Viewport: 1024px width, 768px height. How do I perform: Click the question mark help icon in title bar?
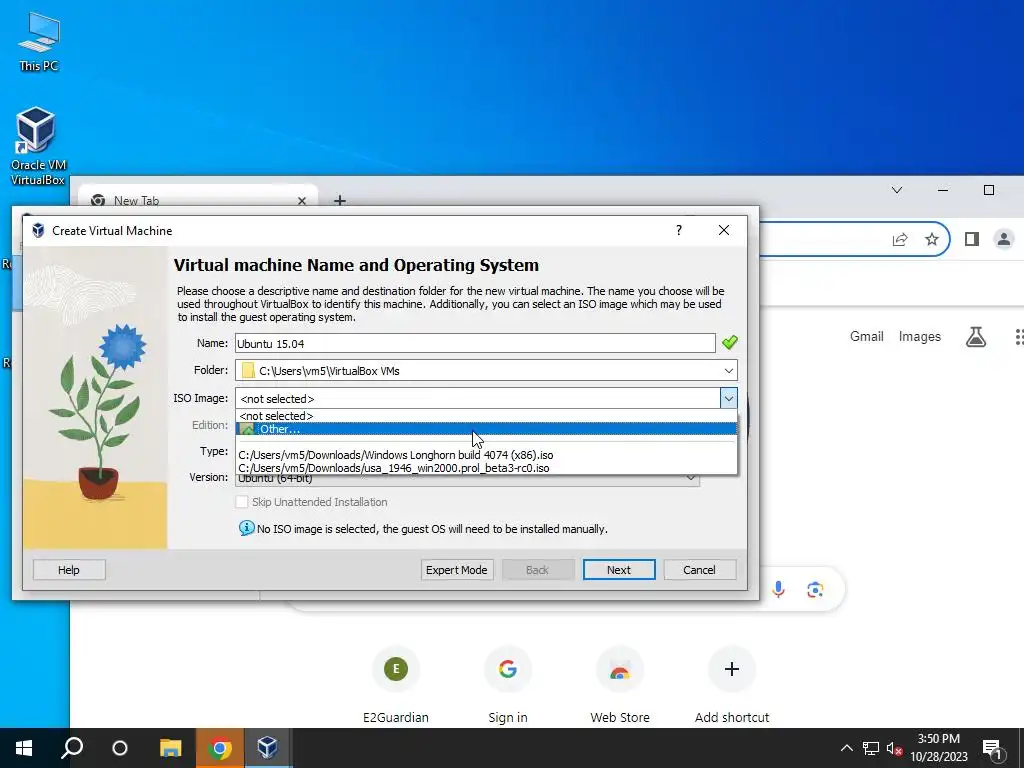click(x=679, y=230)
